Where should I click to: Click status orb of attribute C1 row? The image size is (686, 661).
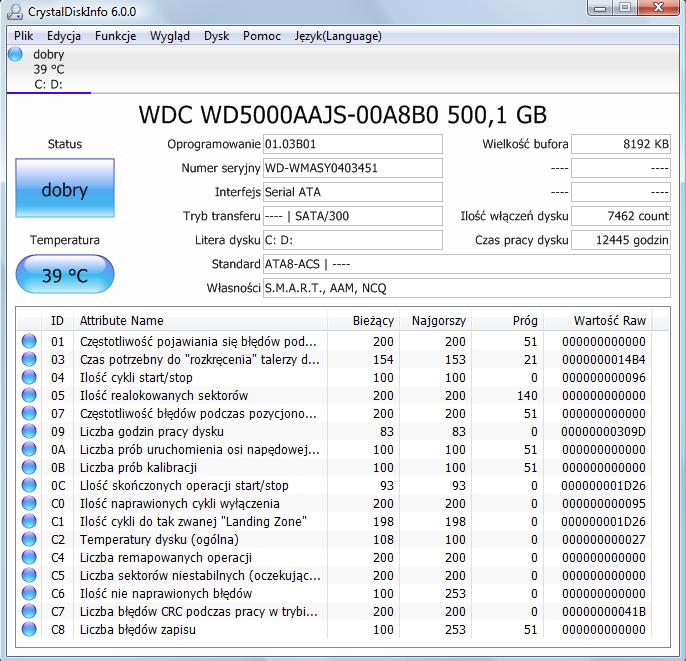pyautogui.click(x=29, y=521)
